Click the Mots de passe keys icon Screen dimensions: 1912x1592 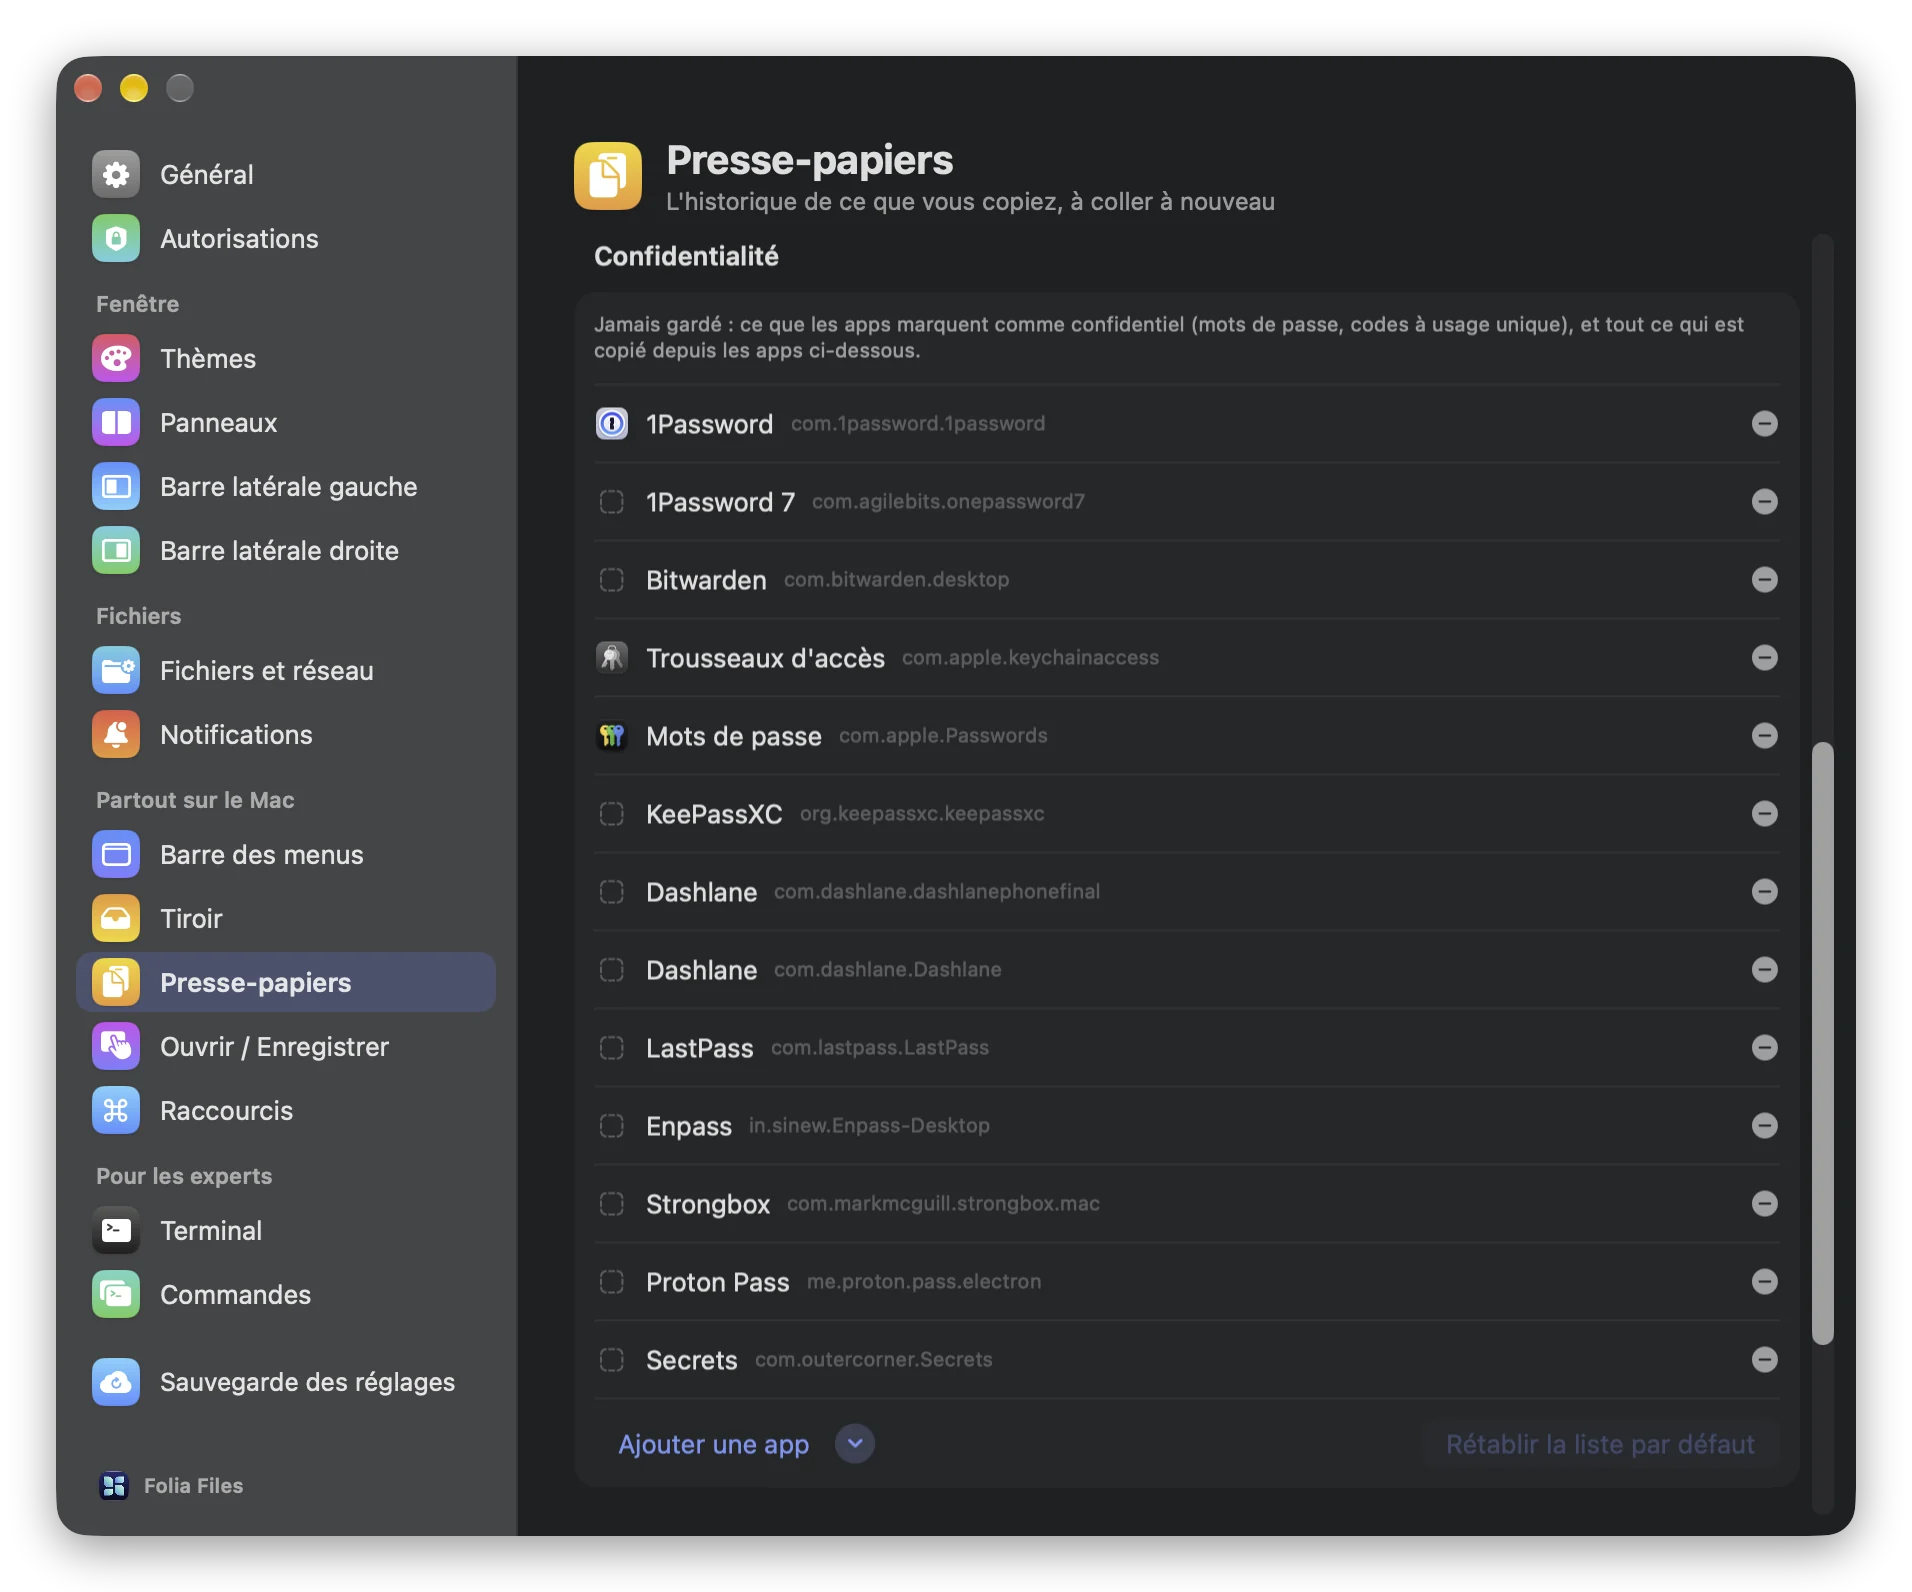point(612,736)
